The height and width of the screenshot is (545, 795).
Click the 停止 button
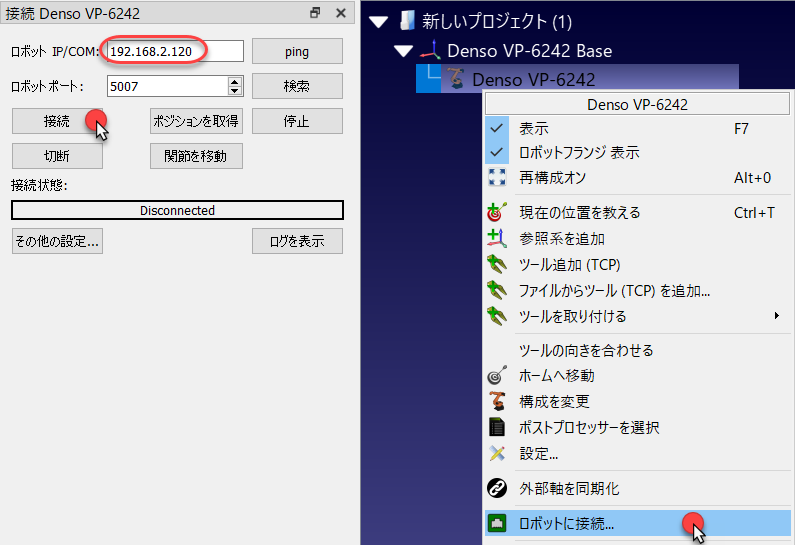click(297, 121)
